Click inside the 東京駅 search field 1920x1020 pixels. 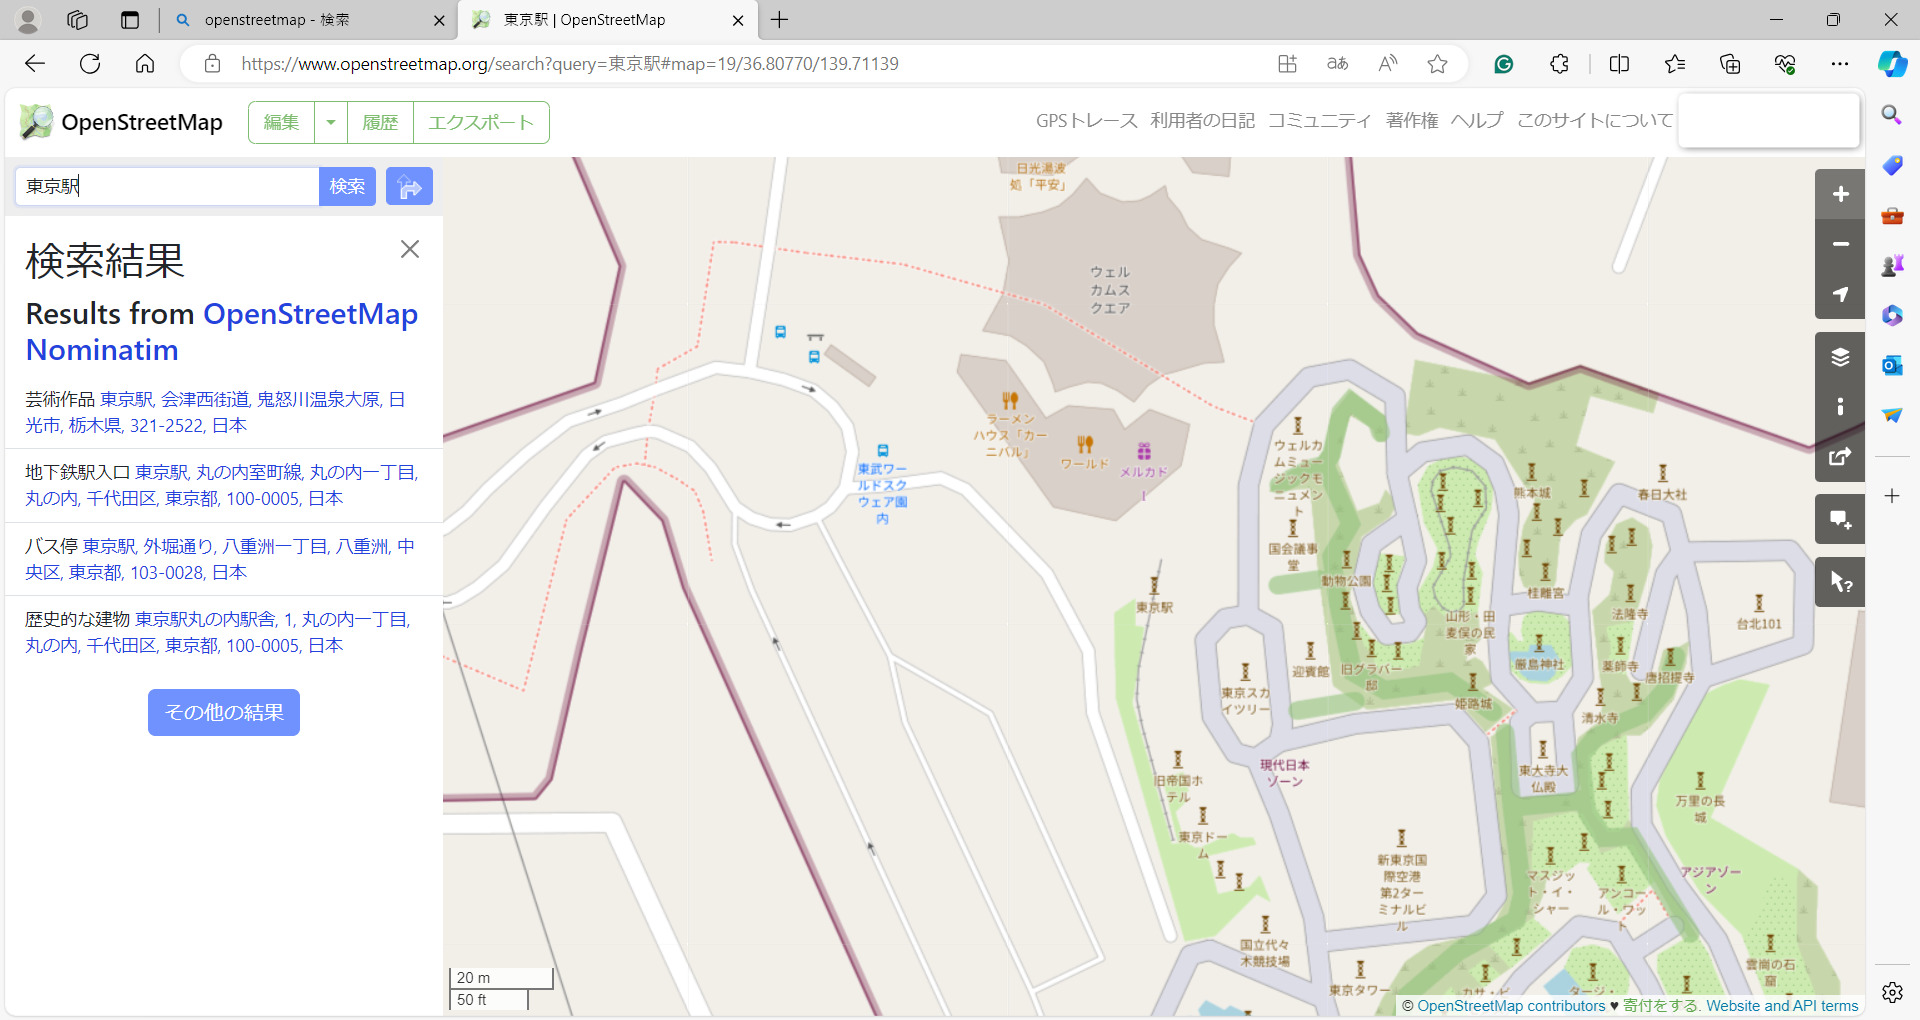click(x=165, y=186)
